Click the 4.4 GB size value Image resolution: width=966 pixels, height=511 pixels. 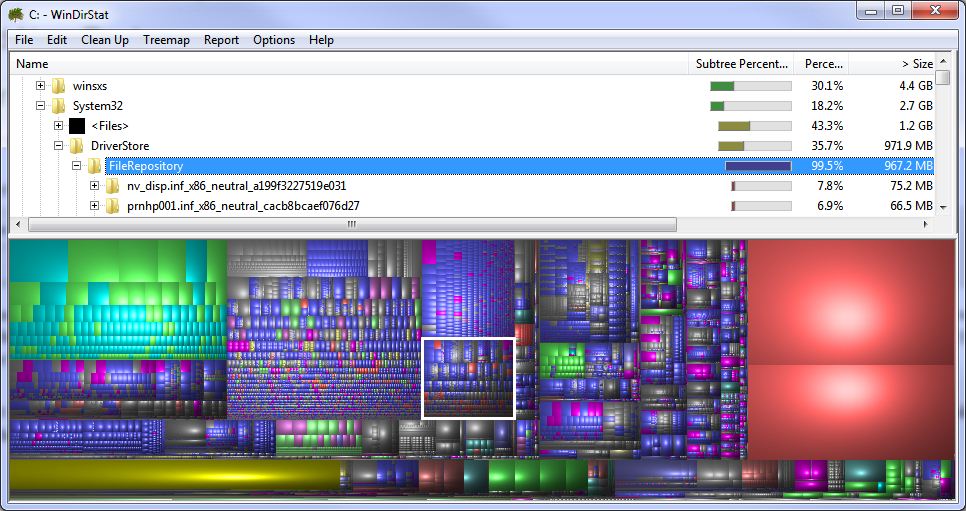[917, 86]
